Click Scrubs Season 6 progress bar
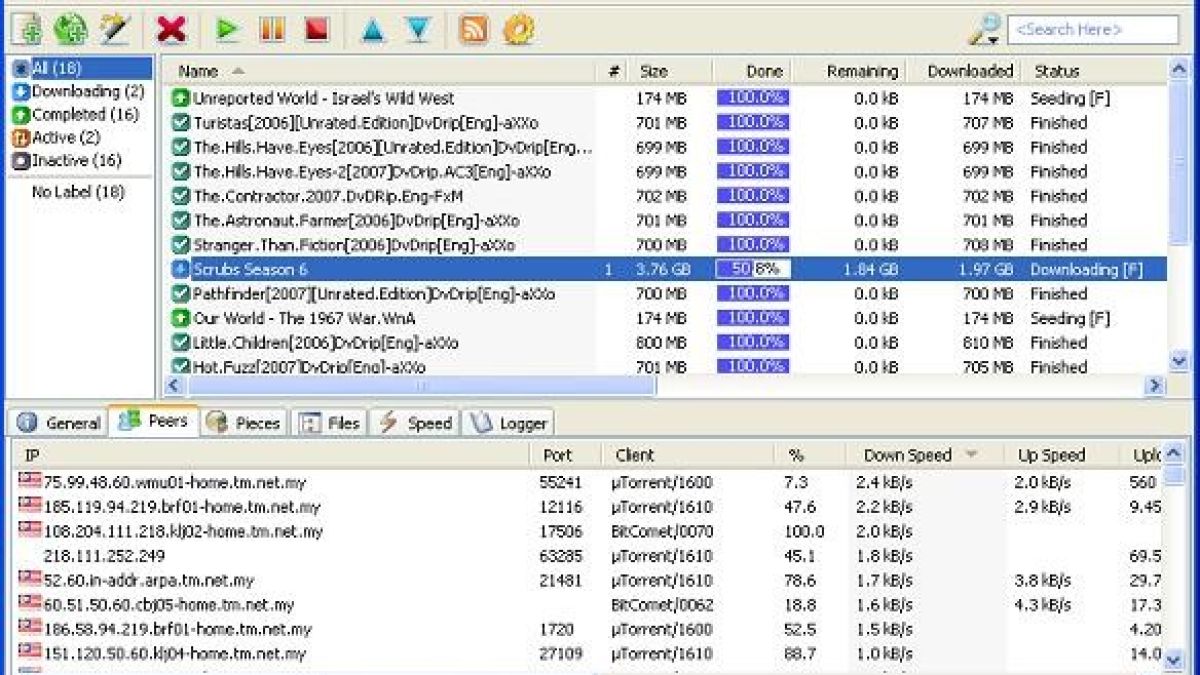 (x=753, y=269)
